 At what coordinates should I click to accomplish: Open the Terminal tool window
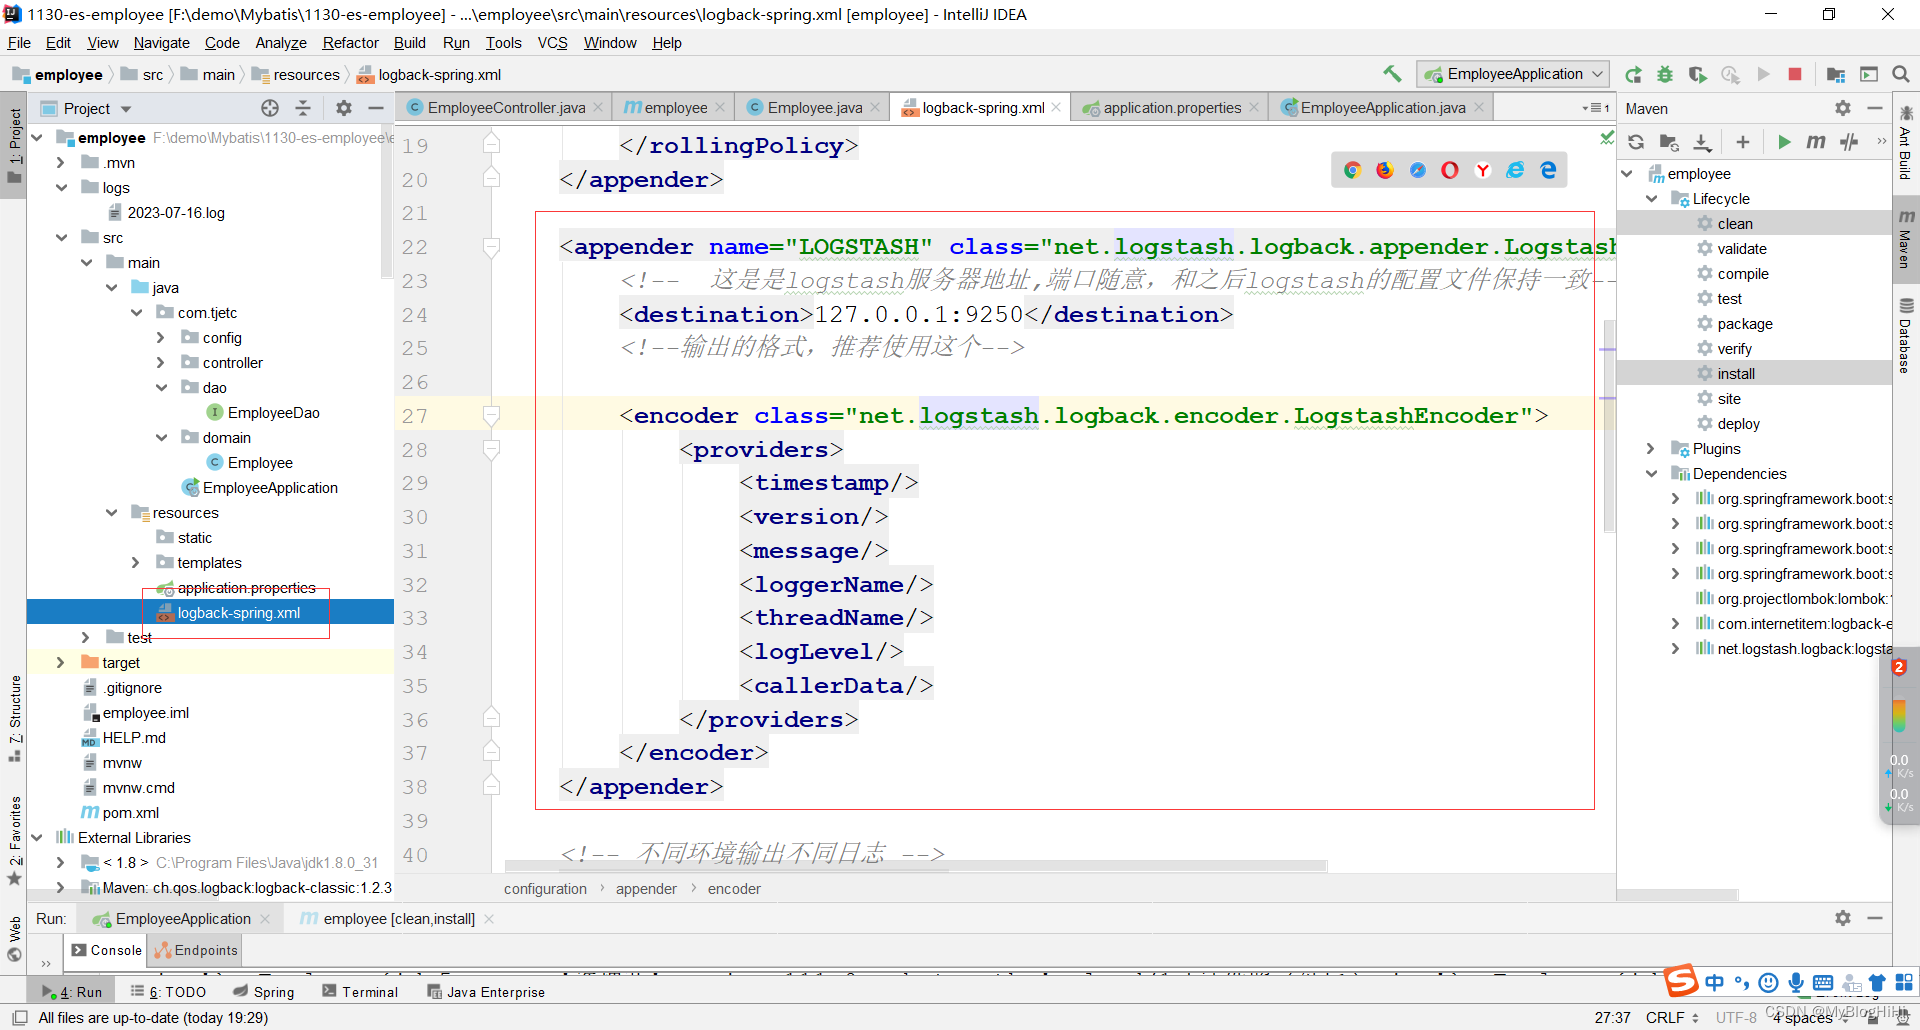(x=360, y=992)
